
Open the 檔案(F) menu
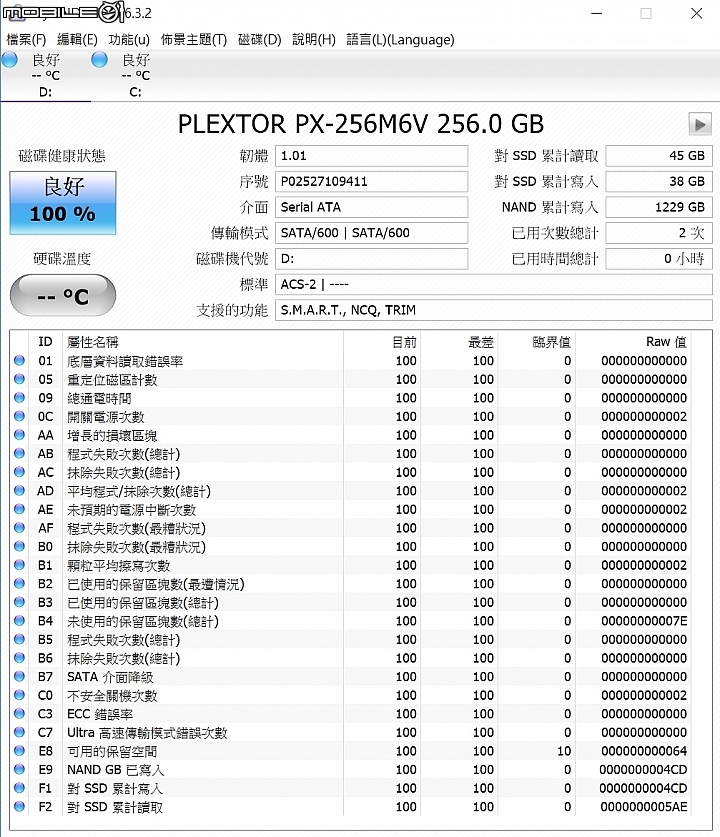26,40
